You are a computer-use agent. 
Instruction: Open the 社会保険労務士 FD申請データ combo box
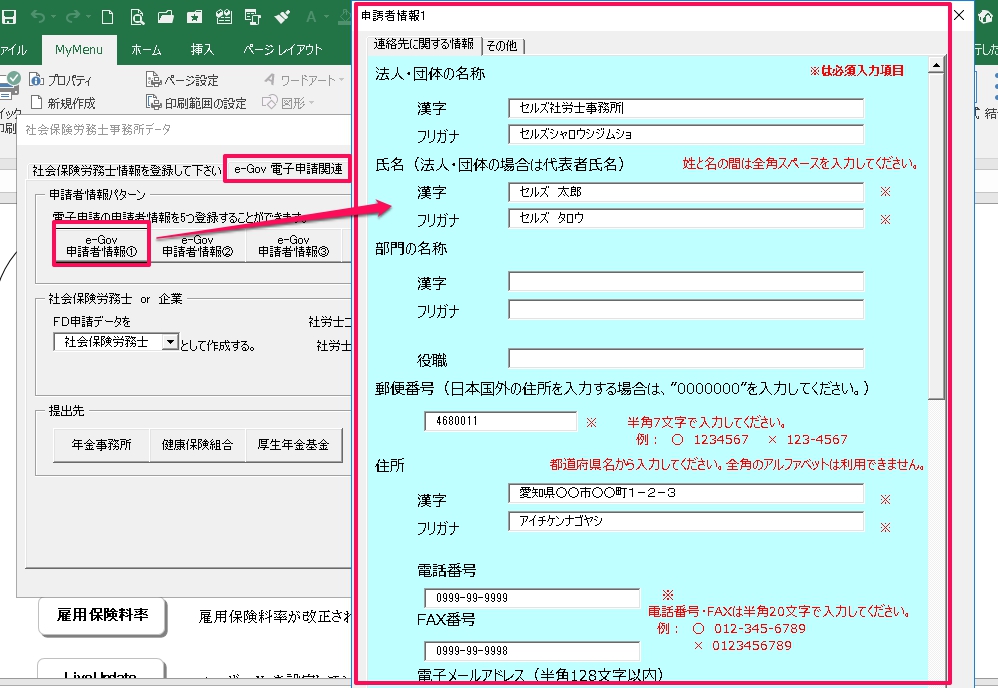[x=116, y=342]
